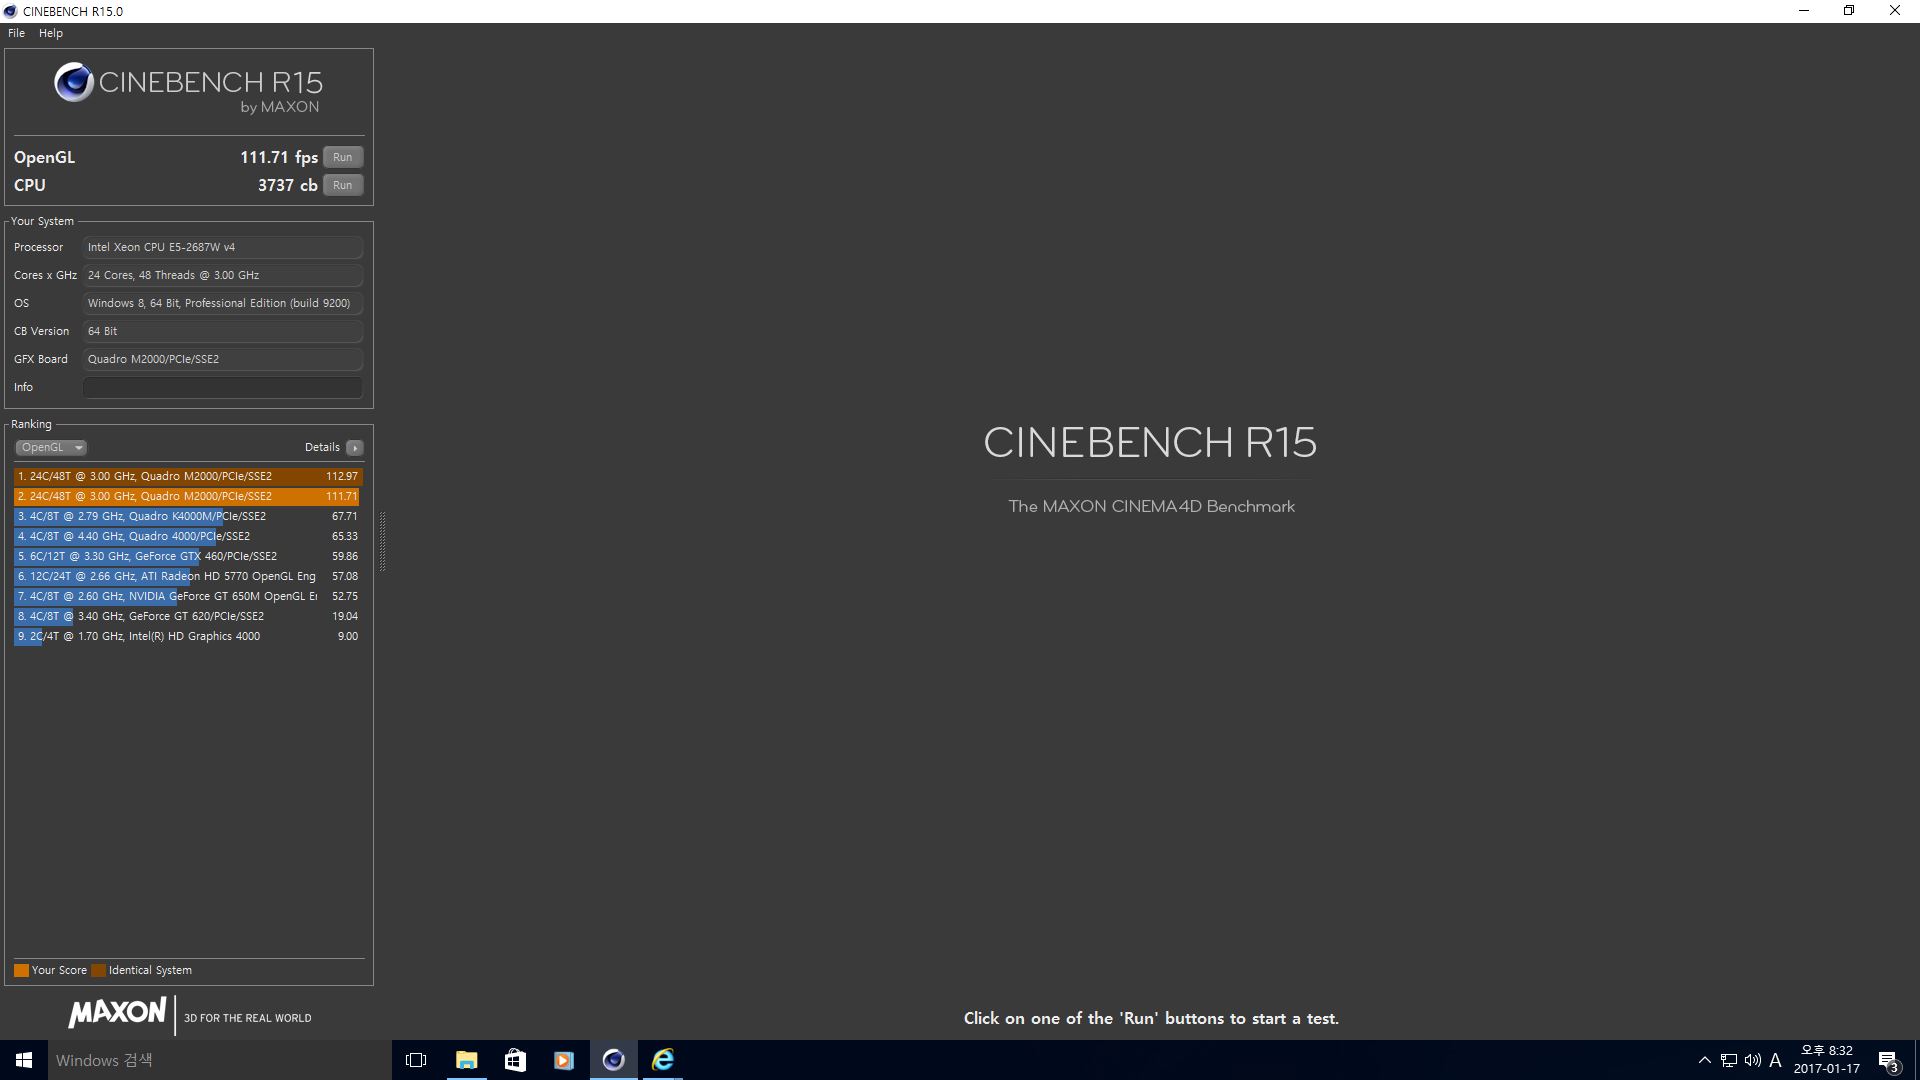
Task: Show hidden system tray icons
Action: [x=1705, y=1060]
